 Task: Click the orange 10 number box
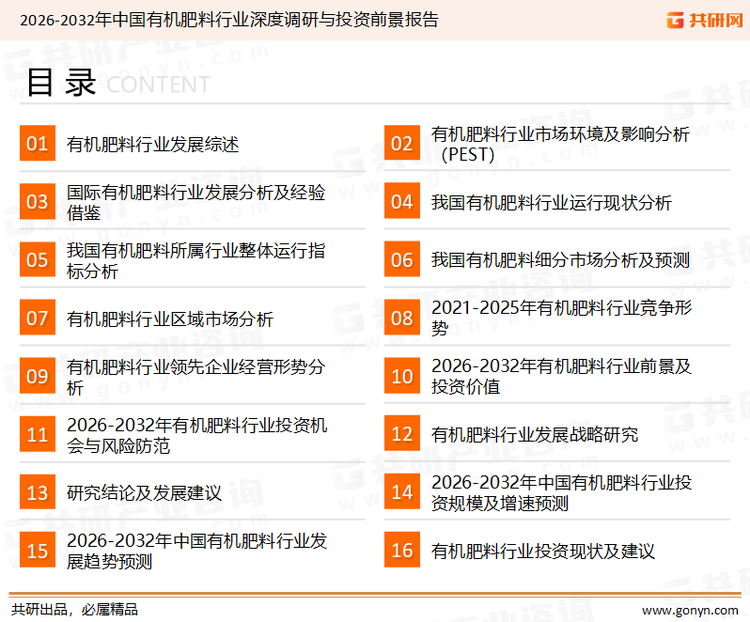(x=402, y=376)
